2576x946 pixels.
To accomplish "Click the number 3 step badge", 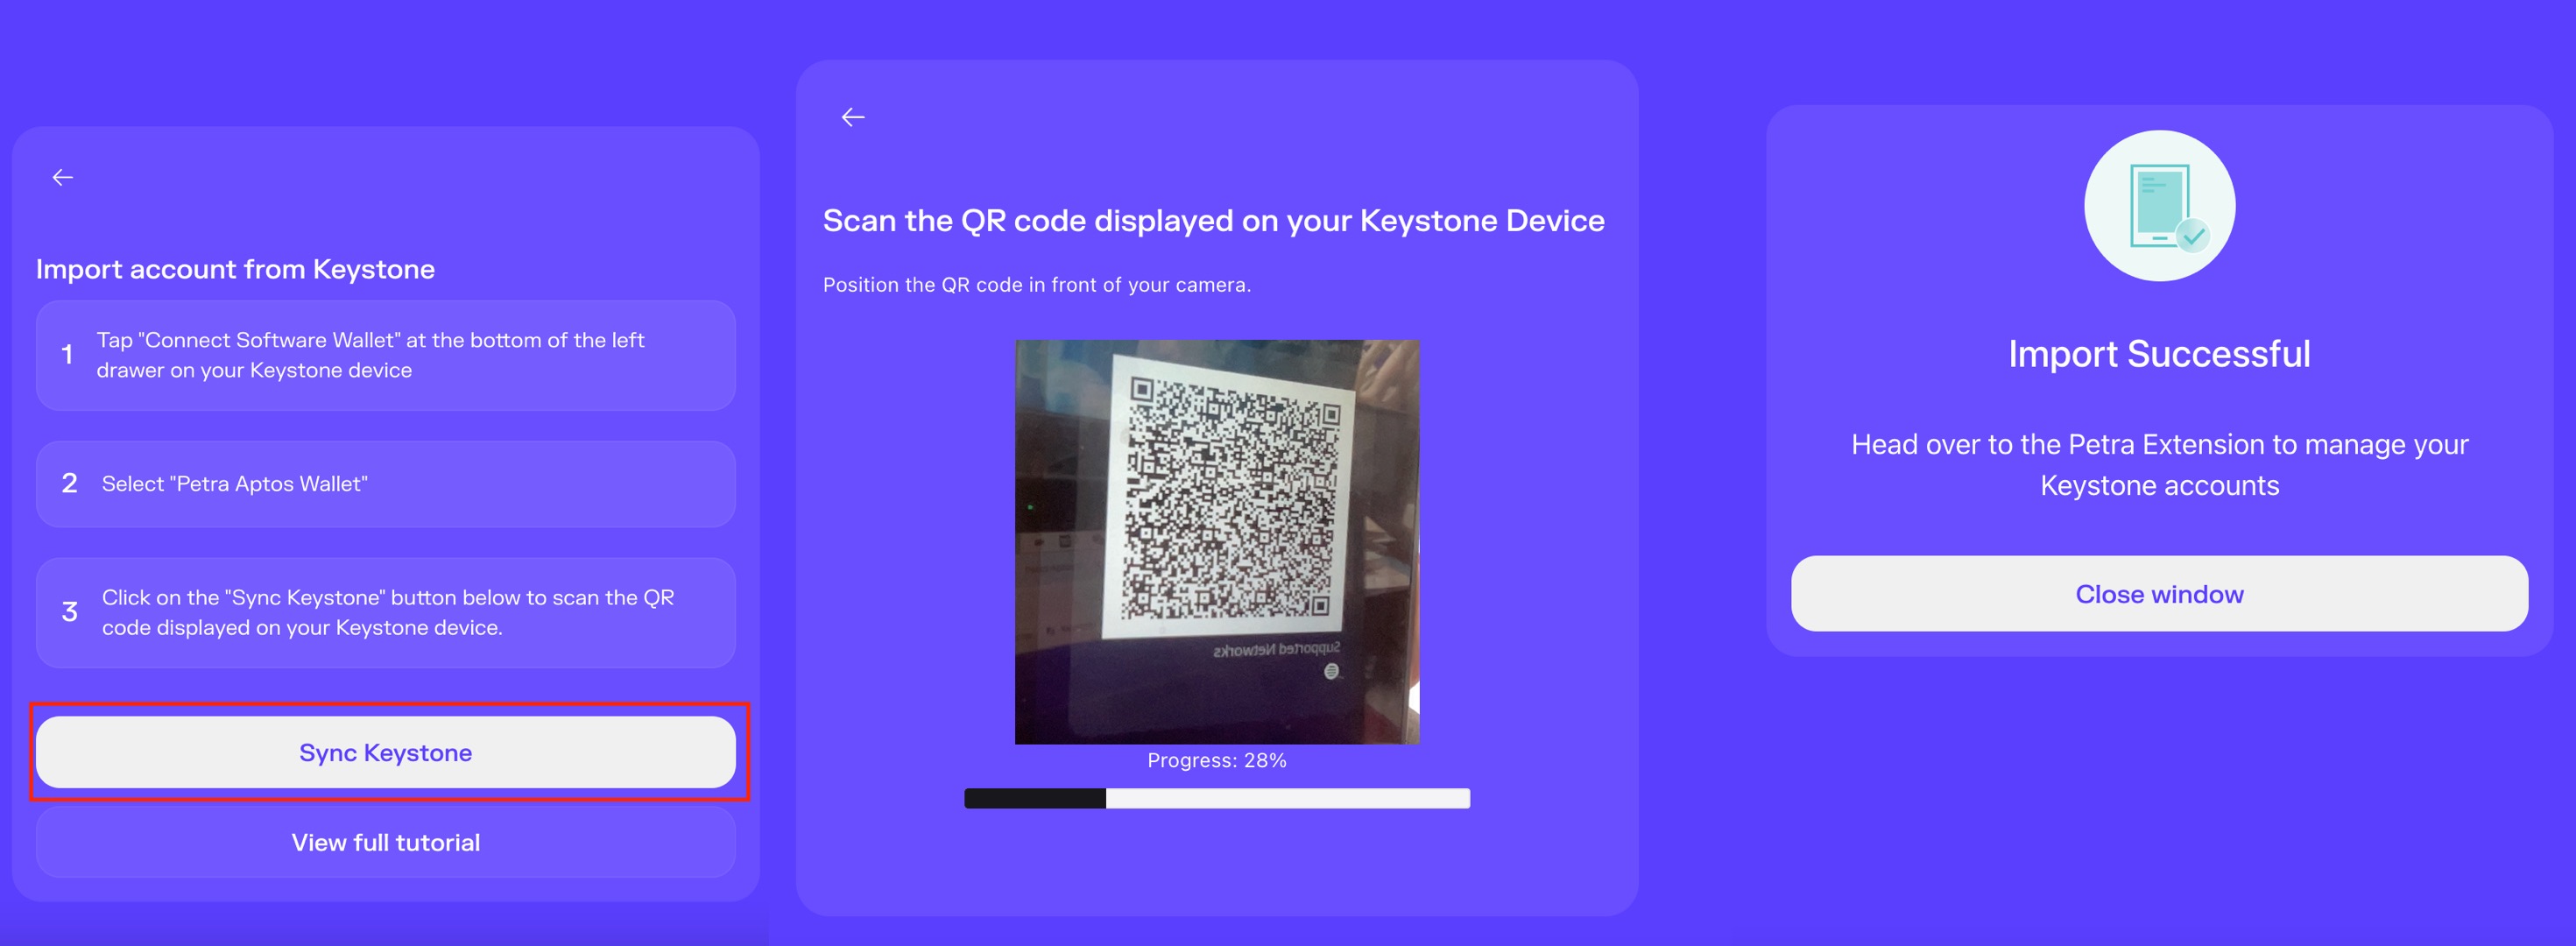I will pos(69,612).
